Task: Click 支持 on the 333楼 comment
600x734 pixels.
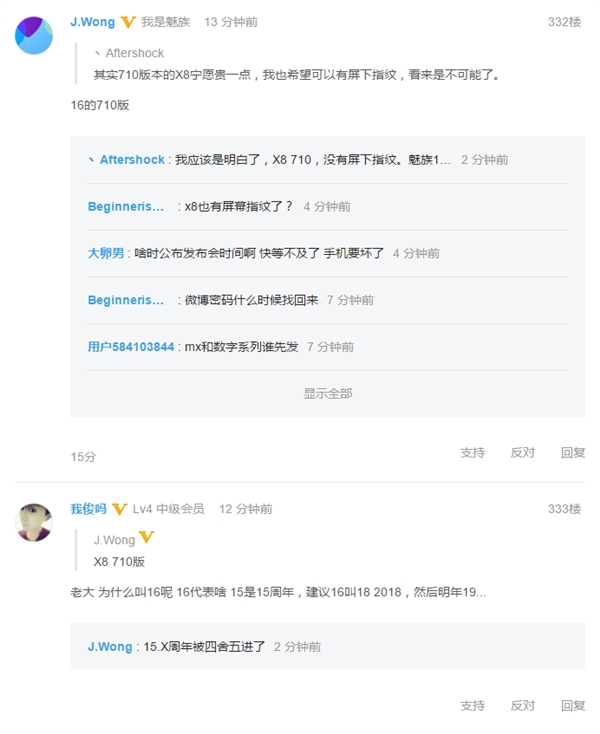Action: coord(472,705)
